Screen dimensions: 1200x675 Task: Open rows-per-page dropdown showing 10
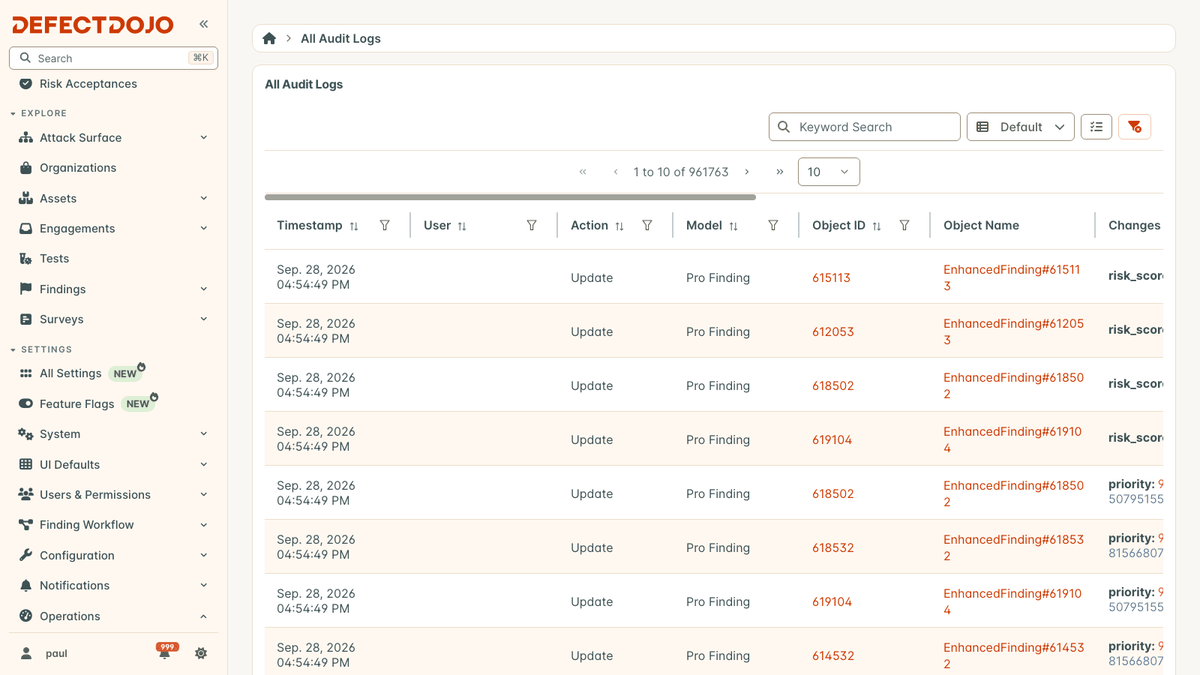tap(828, 172)
